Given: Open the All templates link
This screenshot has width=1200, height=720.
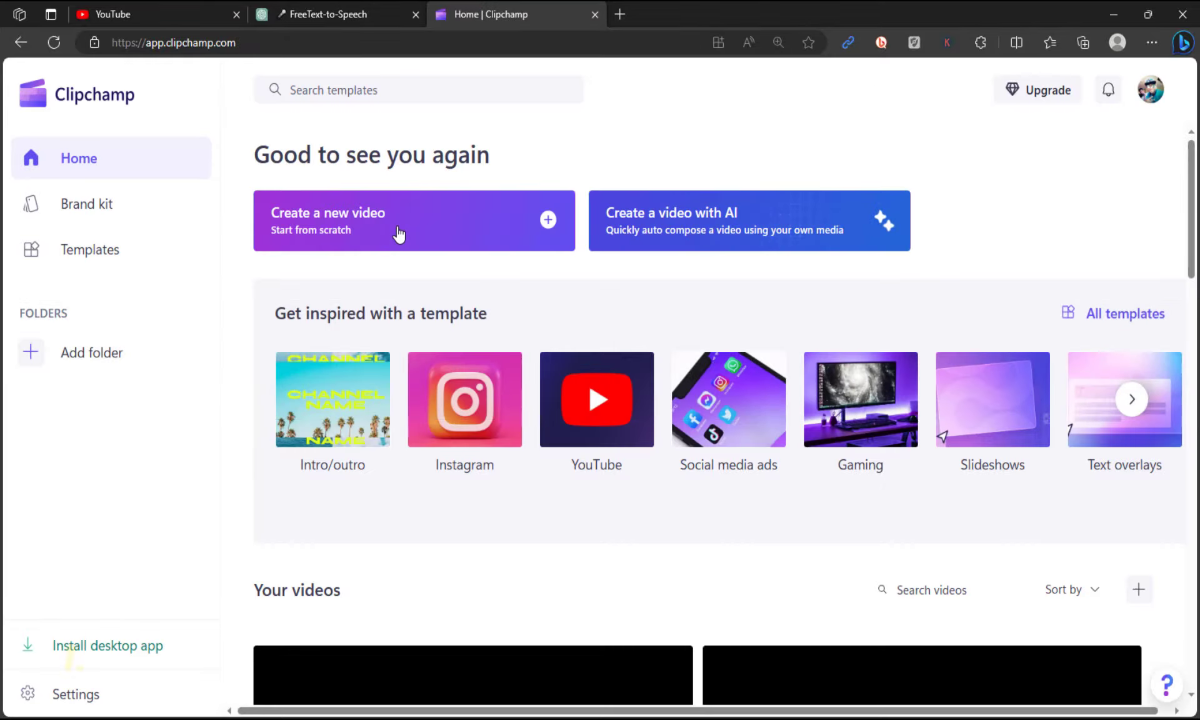Looking at the screenshot, I should coord(1113,314).
